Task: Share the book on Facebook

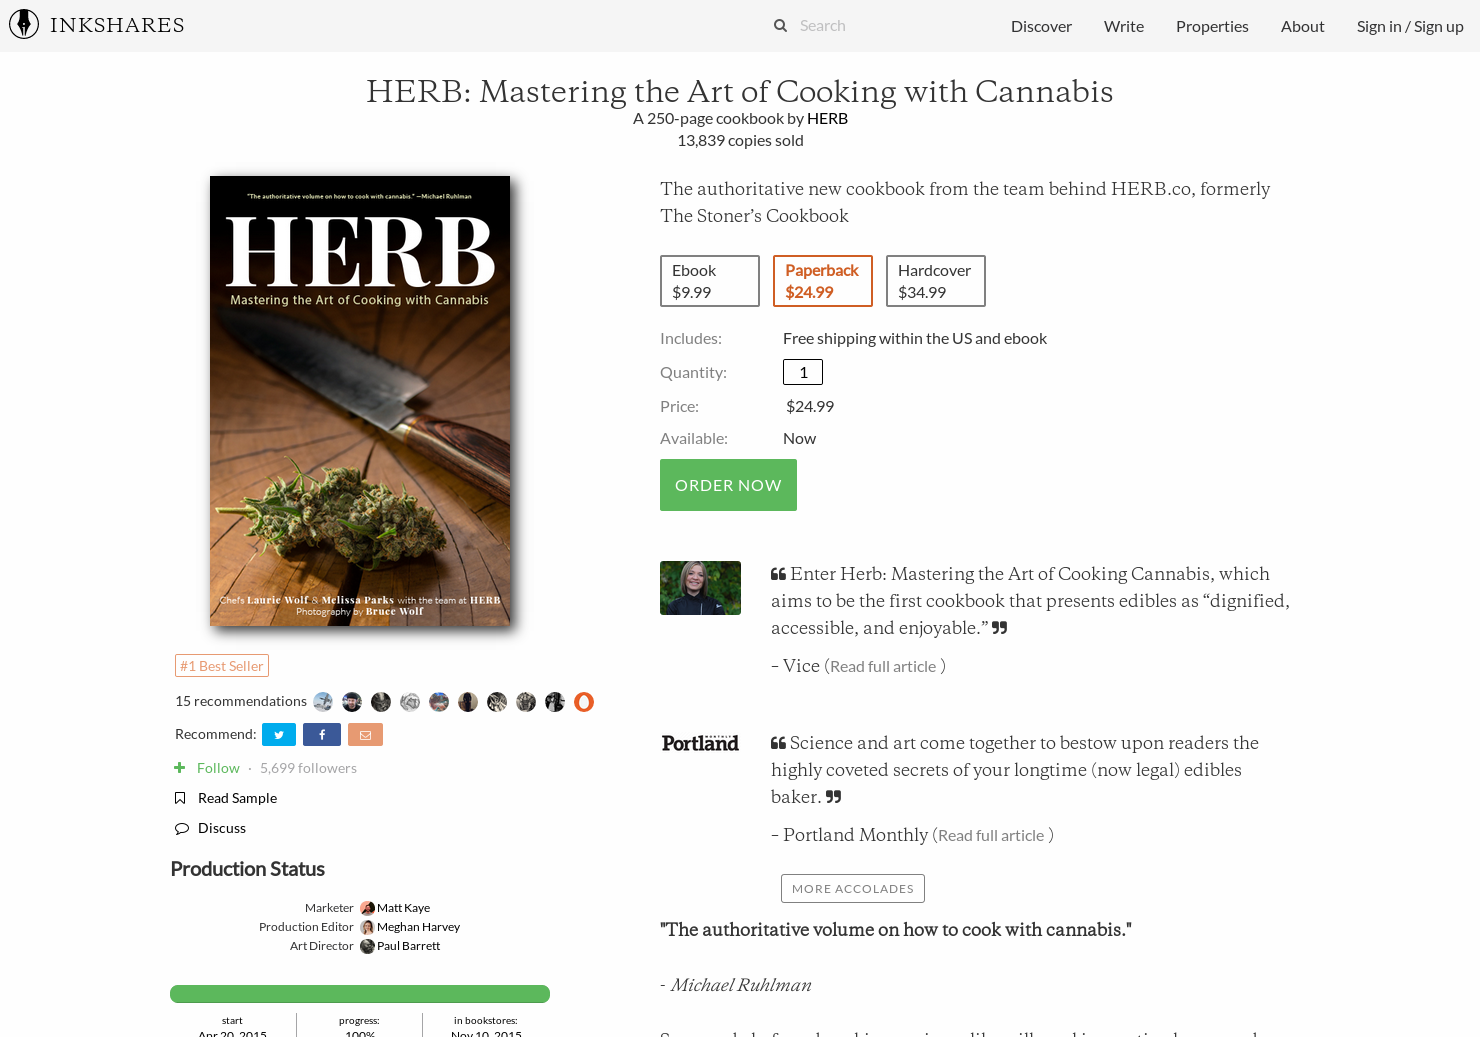Action: pyautogui.click(x=321, y=734)
